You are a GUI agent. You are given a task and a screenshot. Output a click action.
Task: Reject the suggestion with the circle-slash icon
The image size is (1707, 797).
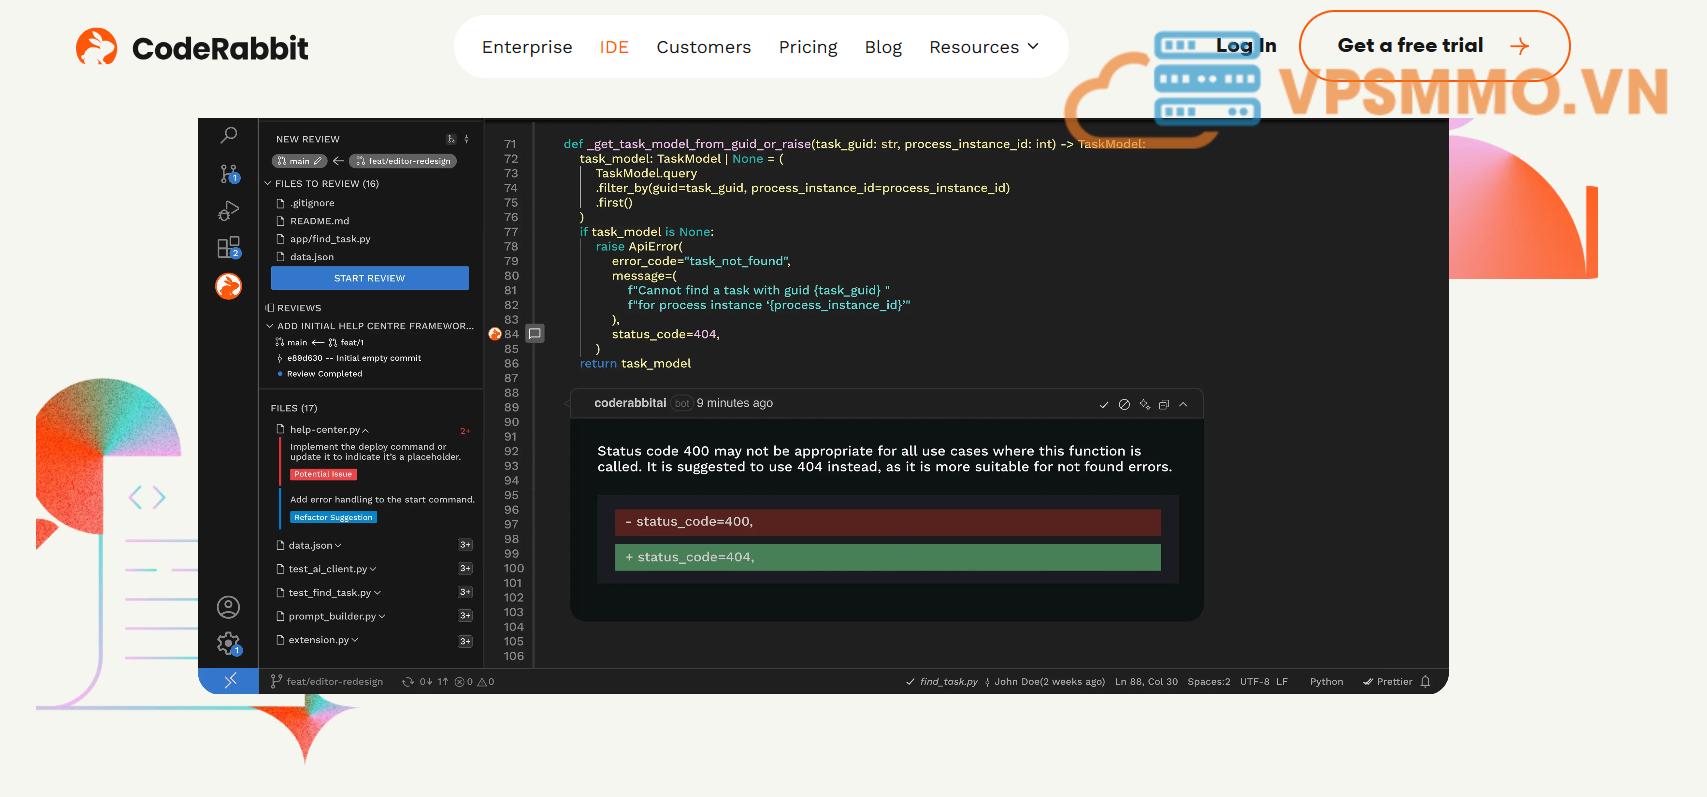1124,405
